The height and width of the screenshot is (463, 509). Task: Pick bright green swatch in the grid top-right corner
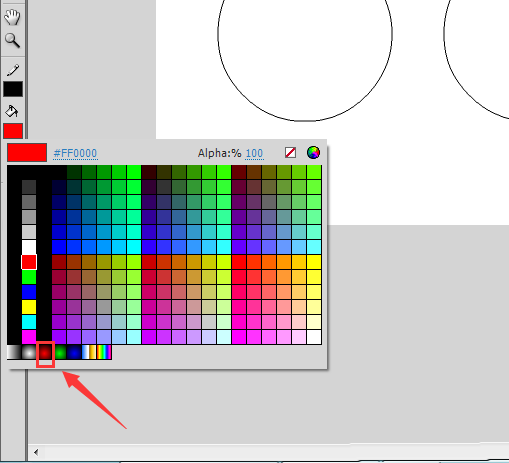click(314, 172)
